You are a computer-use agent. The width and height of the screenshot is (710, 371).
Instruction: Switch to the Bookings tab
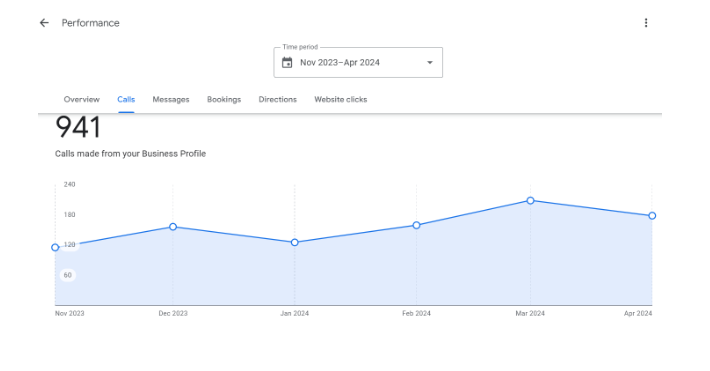[224, 99]
